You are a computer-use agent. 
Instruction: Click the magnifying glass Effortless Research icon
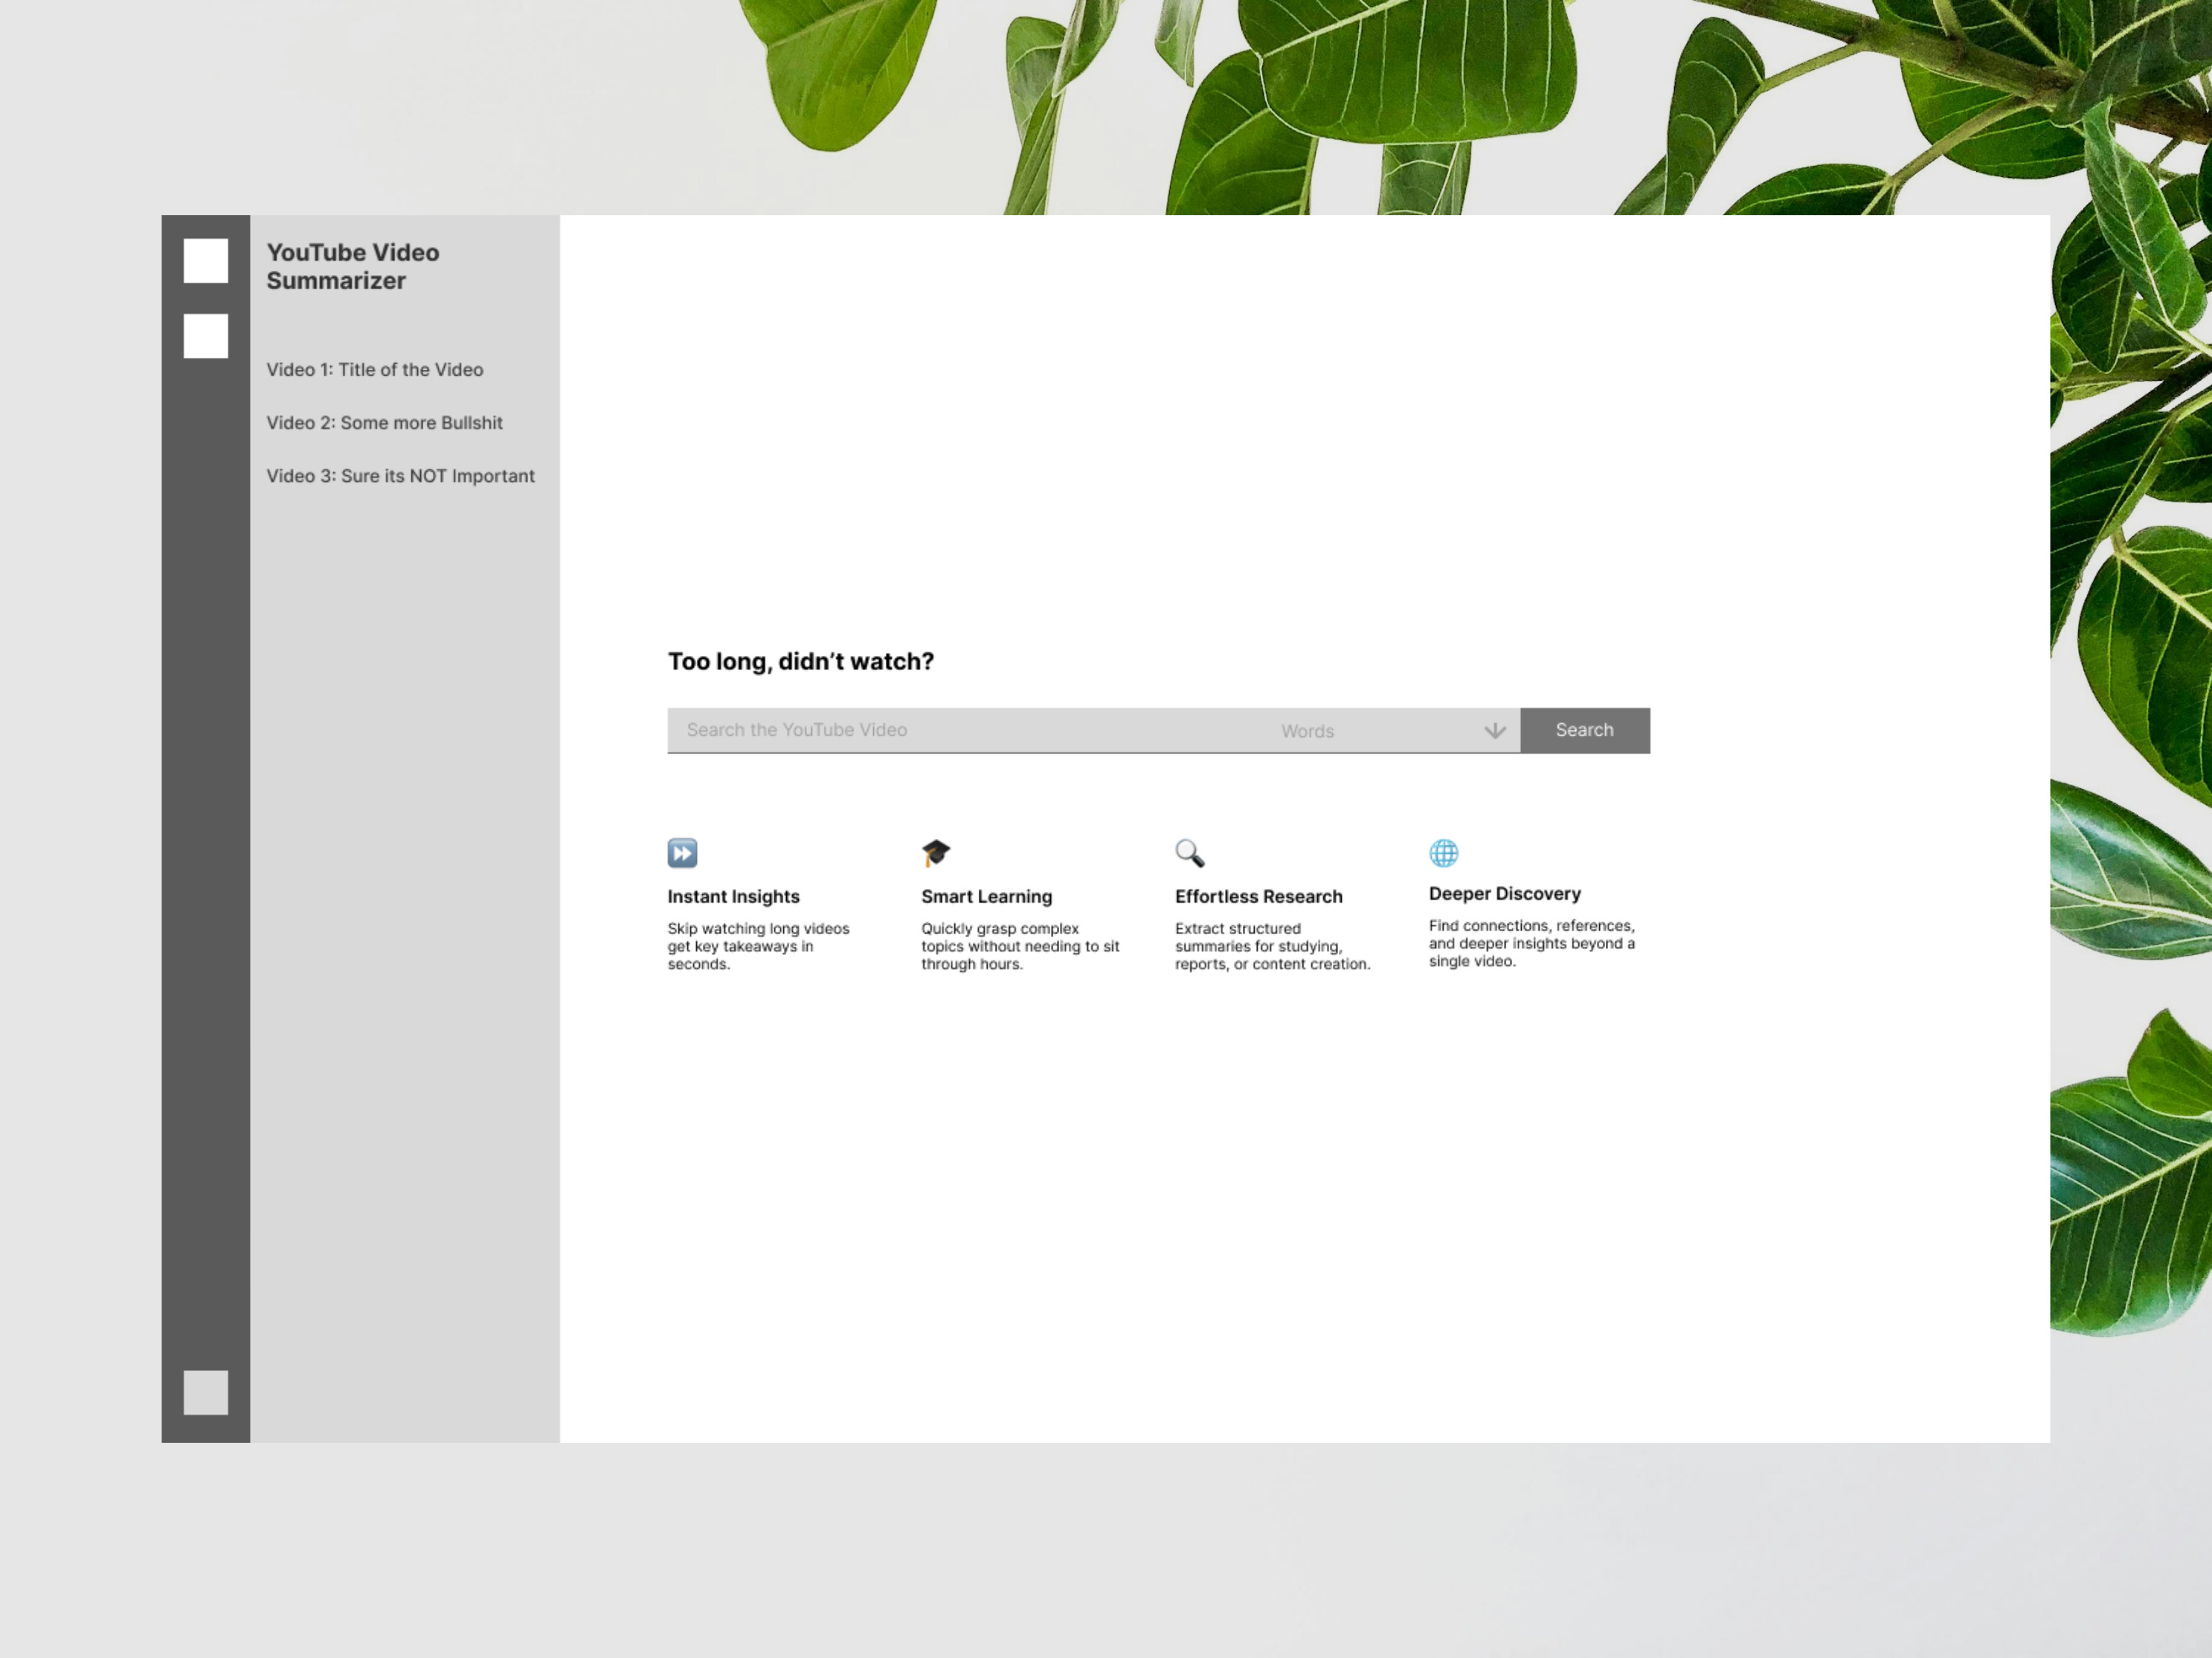(x=1189, y=853)
